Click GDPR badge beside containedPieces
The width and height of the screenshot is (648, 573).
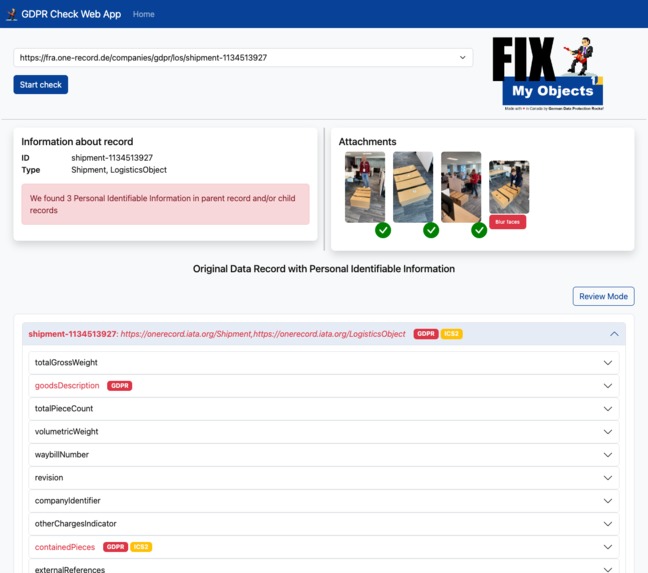point(115,547)
